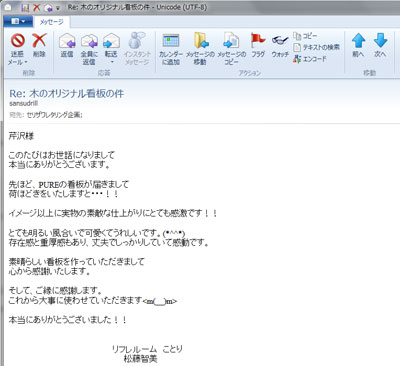Screen dimensions: 400x366
Task: Watch the conversation with ウォッチ glasses icon
Action: coord(280,46)
